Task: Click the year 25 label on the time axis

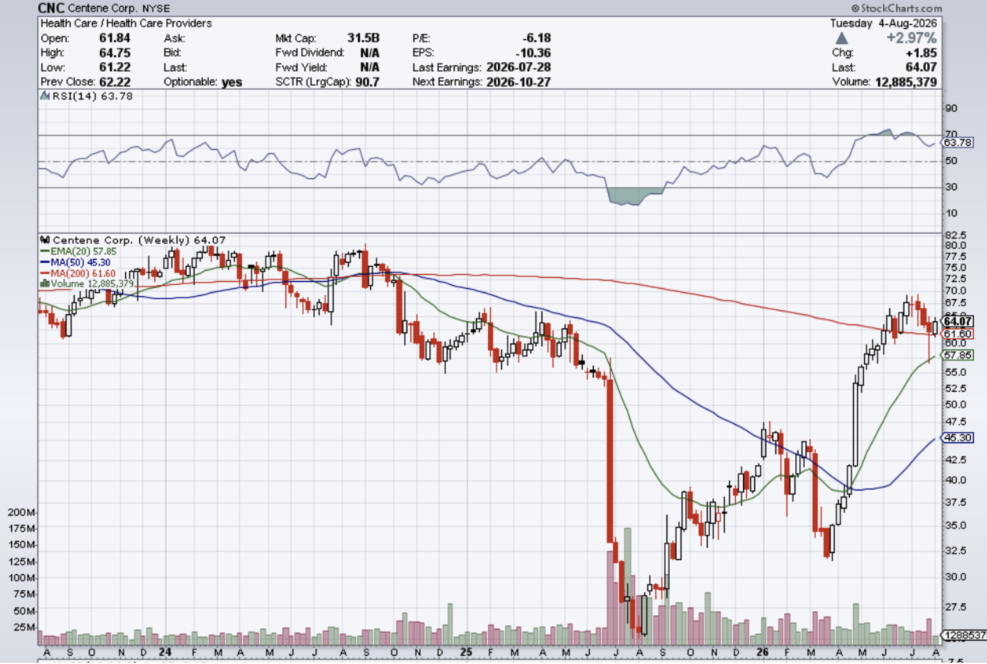Action: point(466,652)
